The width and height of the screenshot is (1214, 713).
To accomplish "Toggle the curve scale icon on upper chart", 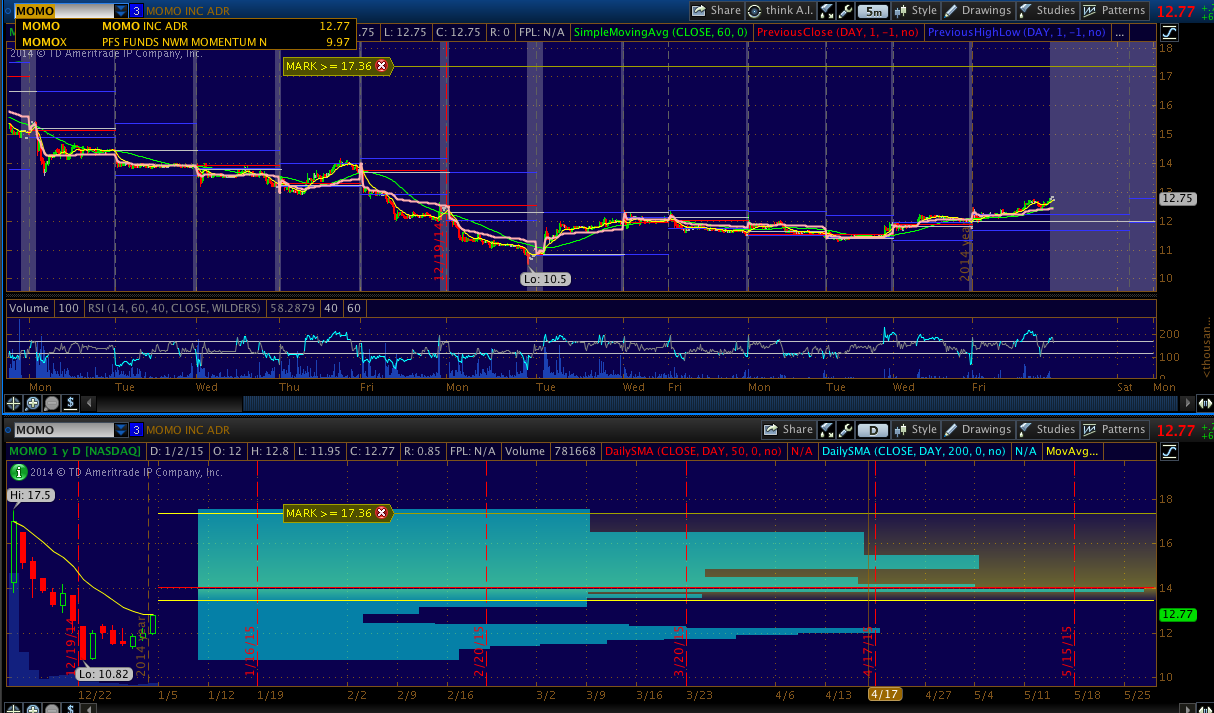I will 1169,32.
